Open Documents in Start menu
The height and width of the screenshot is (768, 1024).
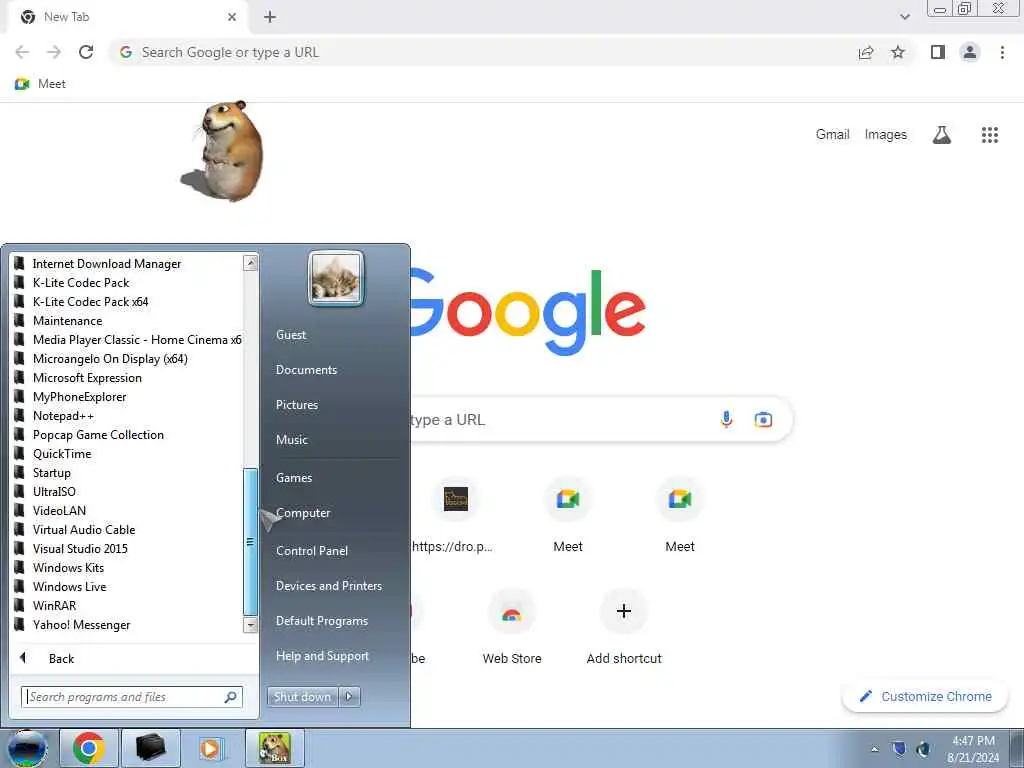click(306, 370)
